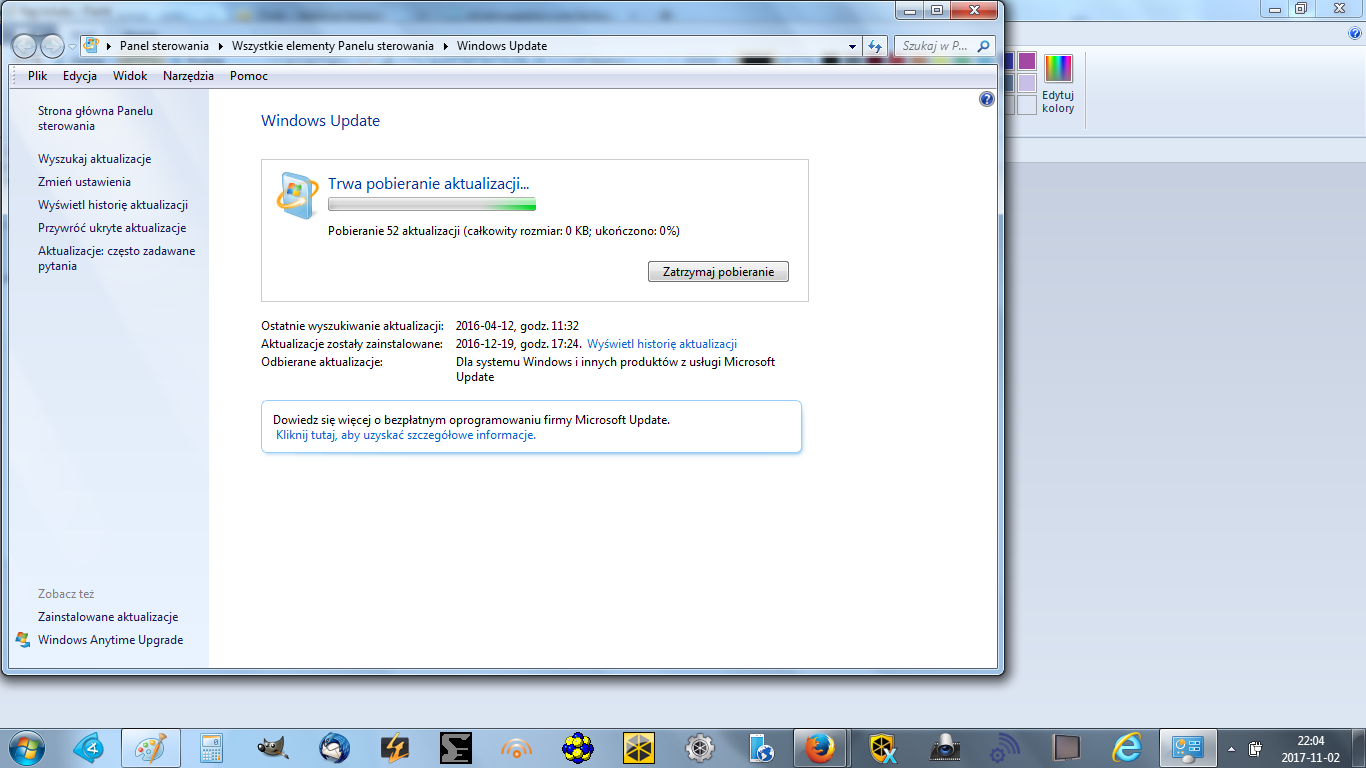This screenshot has height=768, width=1366.
Task: Click the Windows Update icon next to download status
Action: pyautogui.click(x=297, y=196)
